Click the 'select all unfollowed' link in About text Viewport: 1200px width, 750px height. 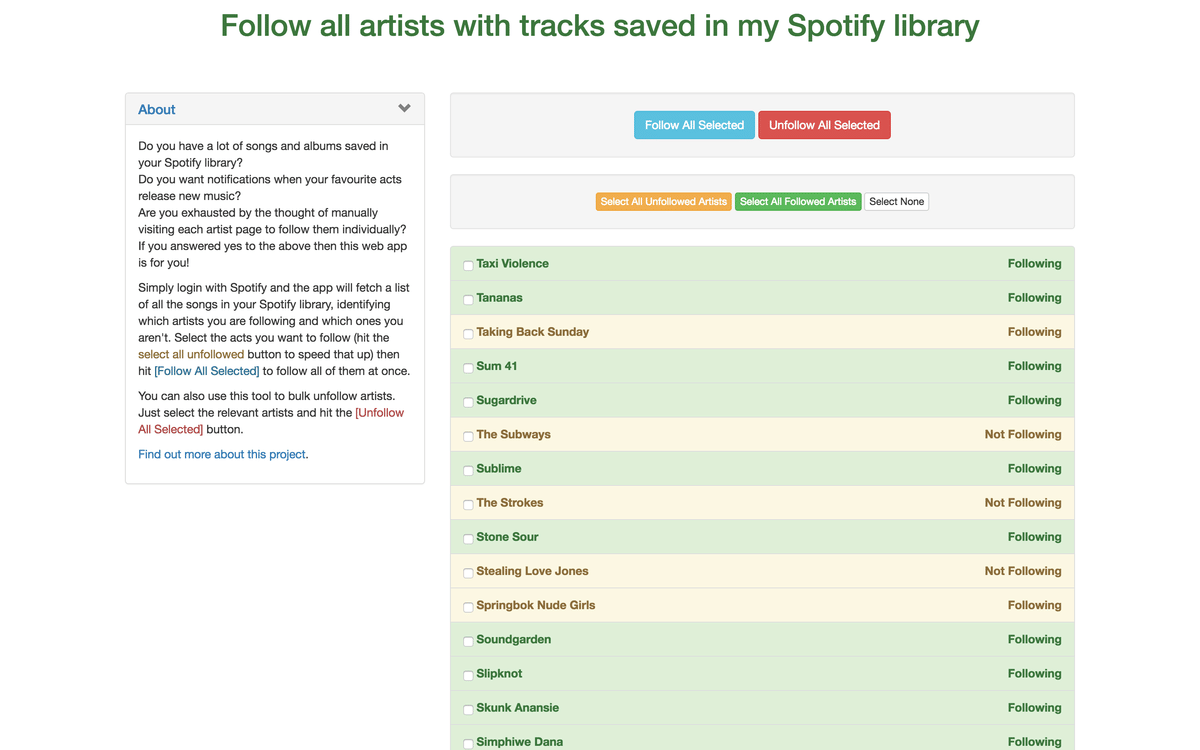(190, 354)
